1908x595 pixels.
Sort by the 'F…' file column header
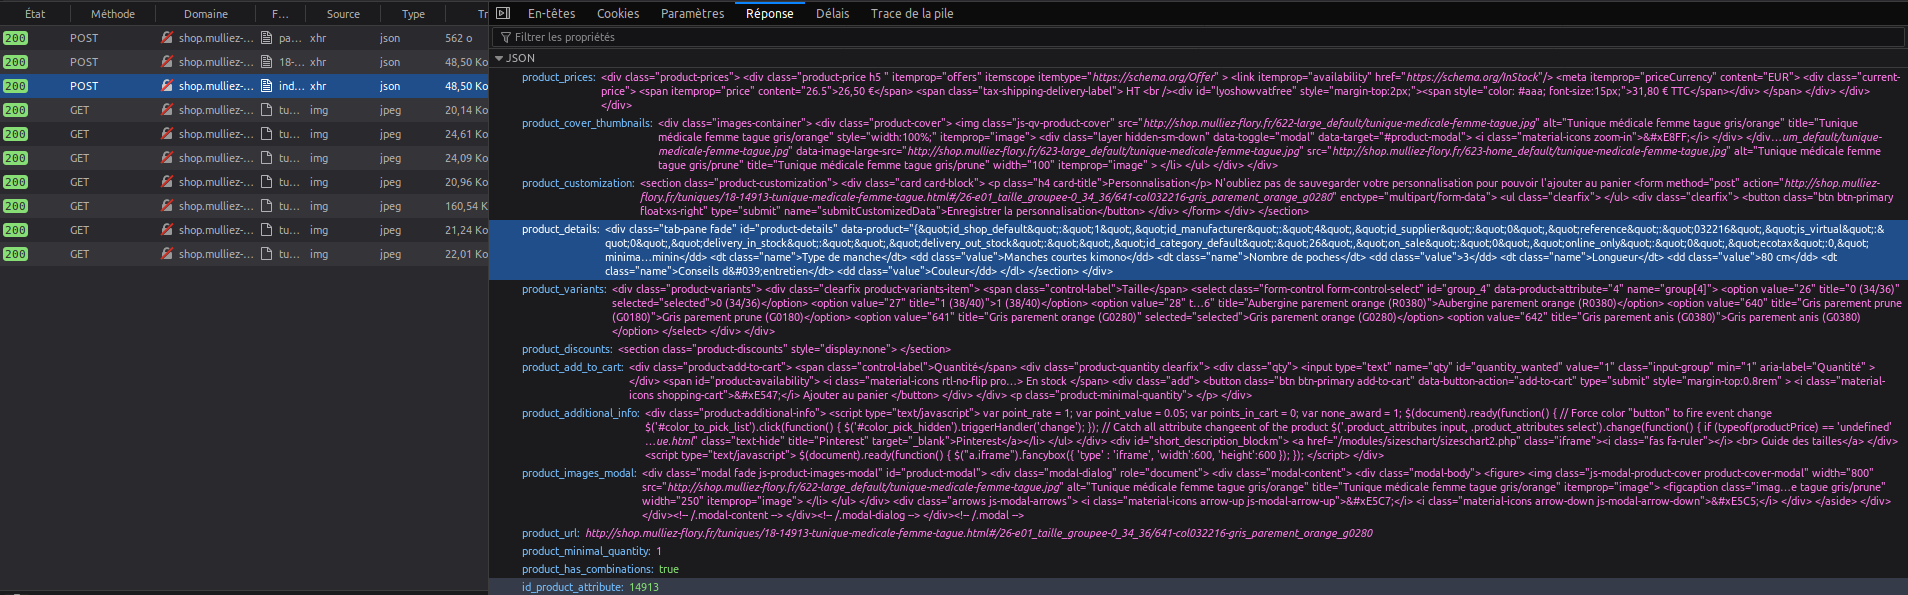click(280, 14)
